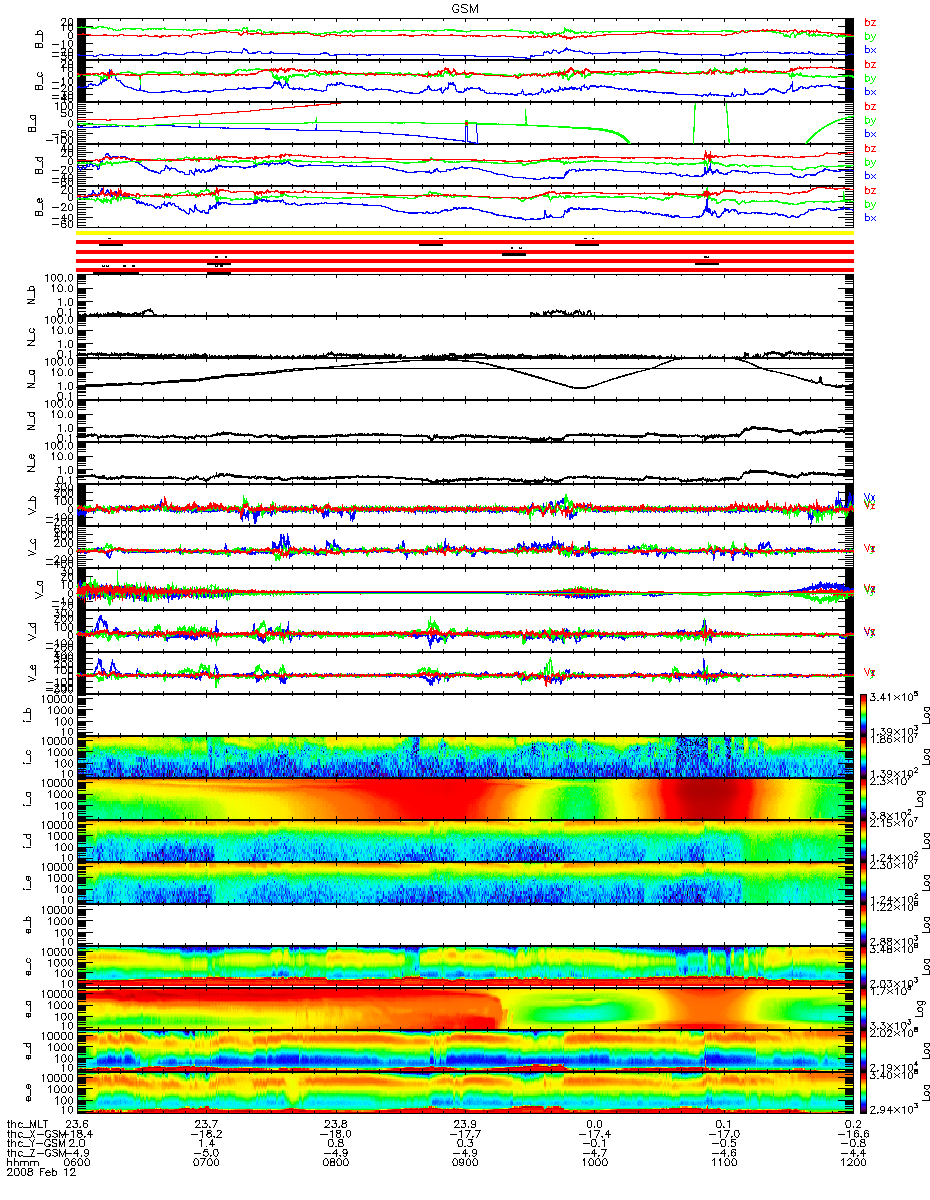930x1200 pixels.
Task: Click the X-GSM value -16.6
Action: coord(852,1134)
